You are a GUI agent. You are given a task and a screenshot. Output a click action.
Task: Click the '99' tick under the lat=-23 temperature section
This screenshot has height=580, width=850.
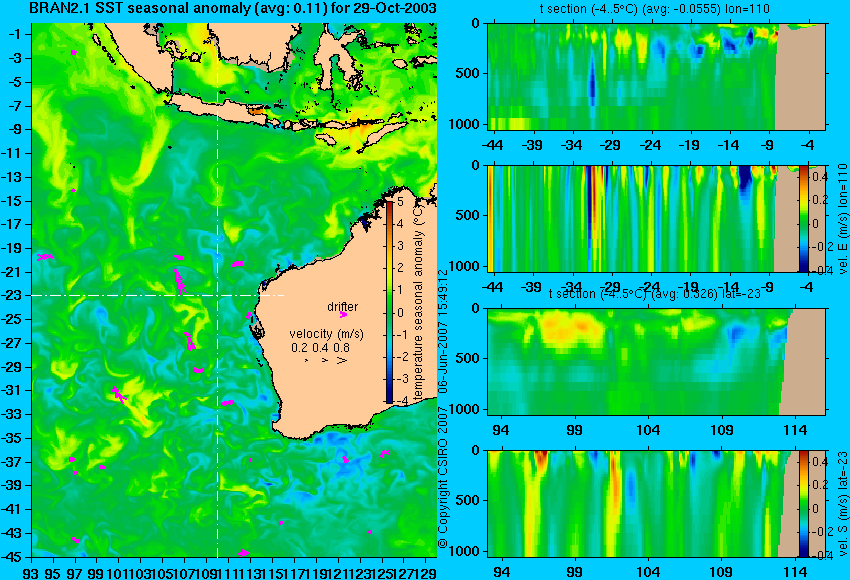tap(574, 430)
